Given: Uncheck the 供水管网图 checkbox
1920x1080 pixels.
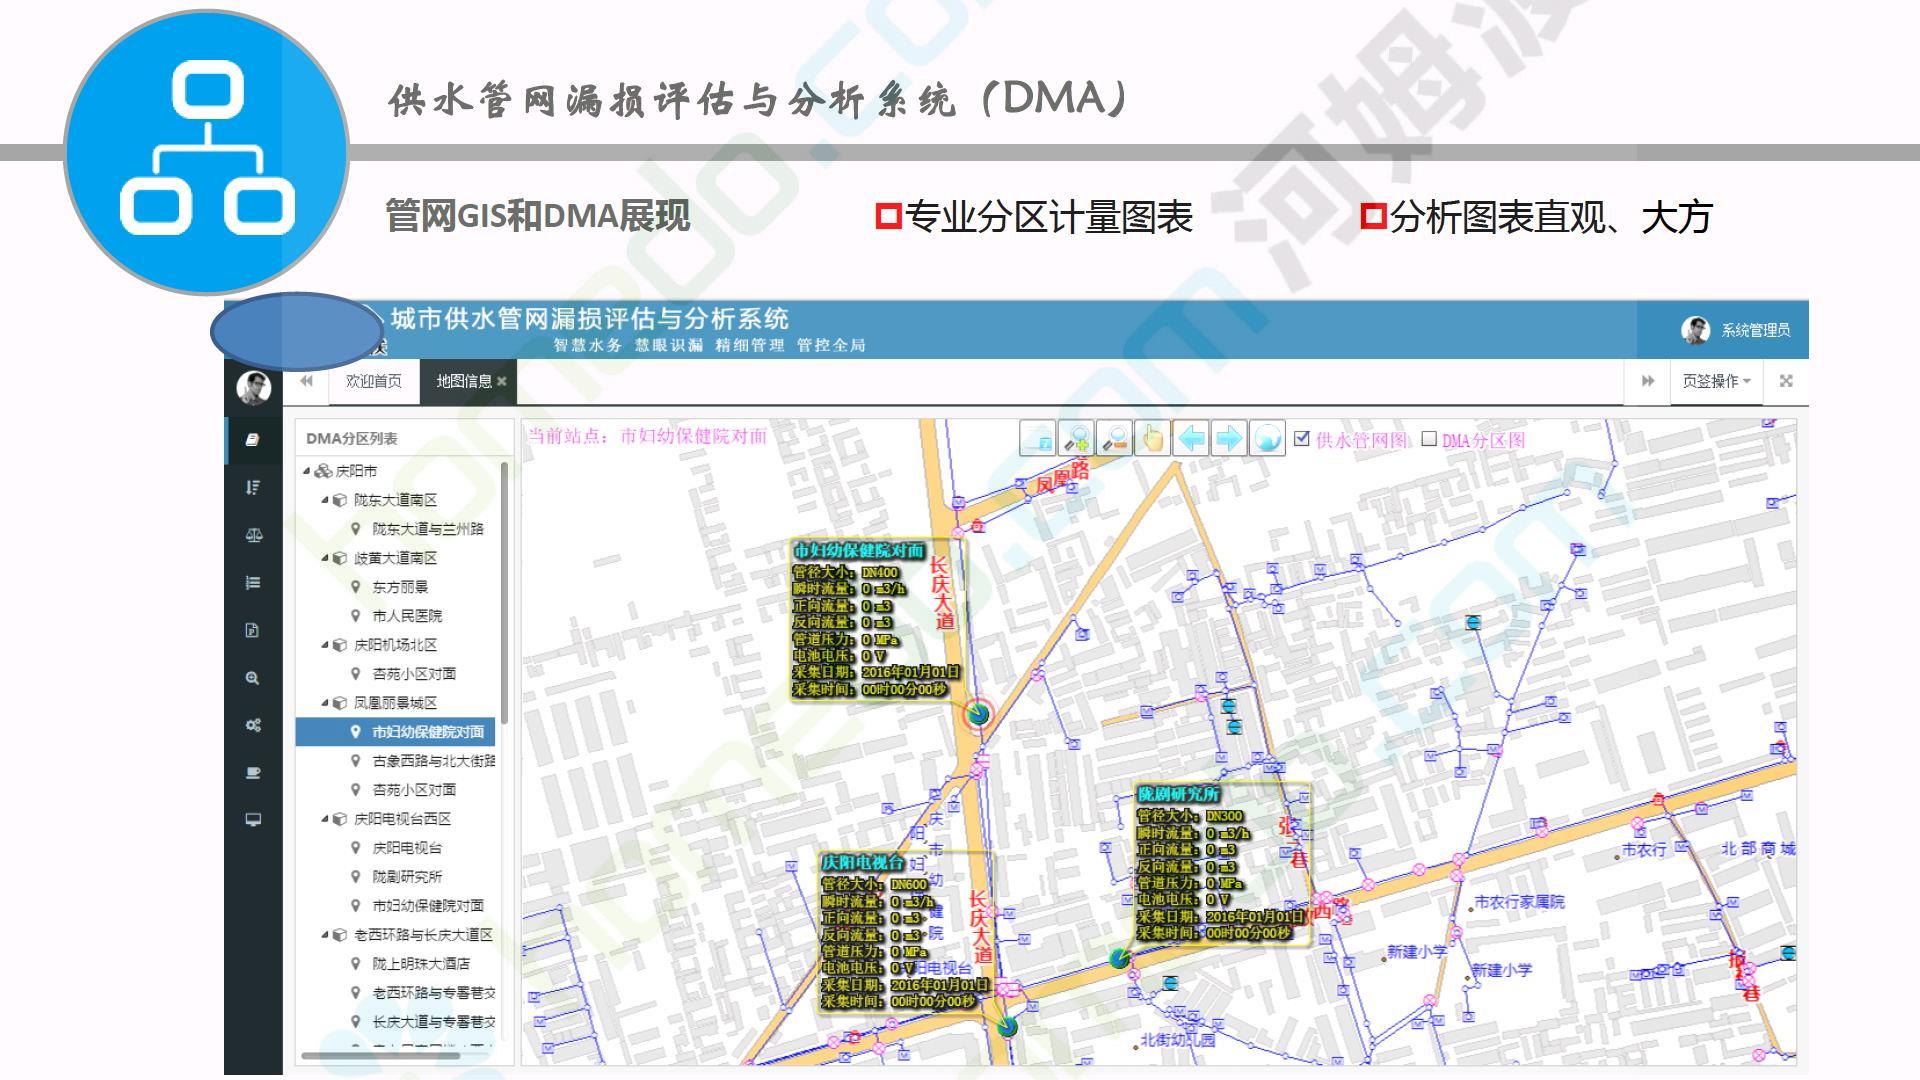Looking at the screenshot, I should [1301, 438].
